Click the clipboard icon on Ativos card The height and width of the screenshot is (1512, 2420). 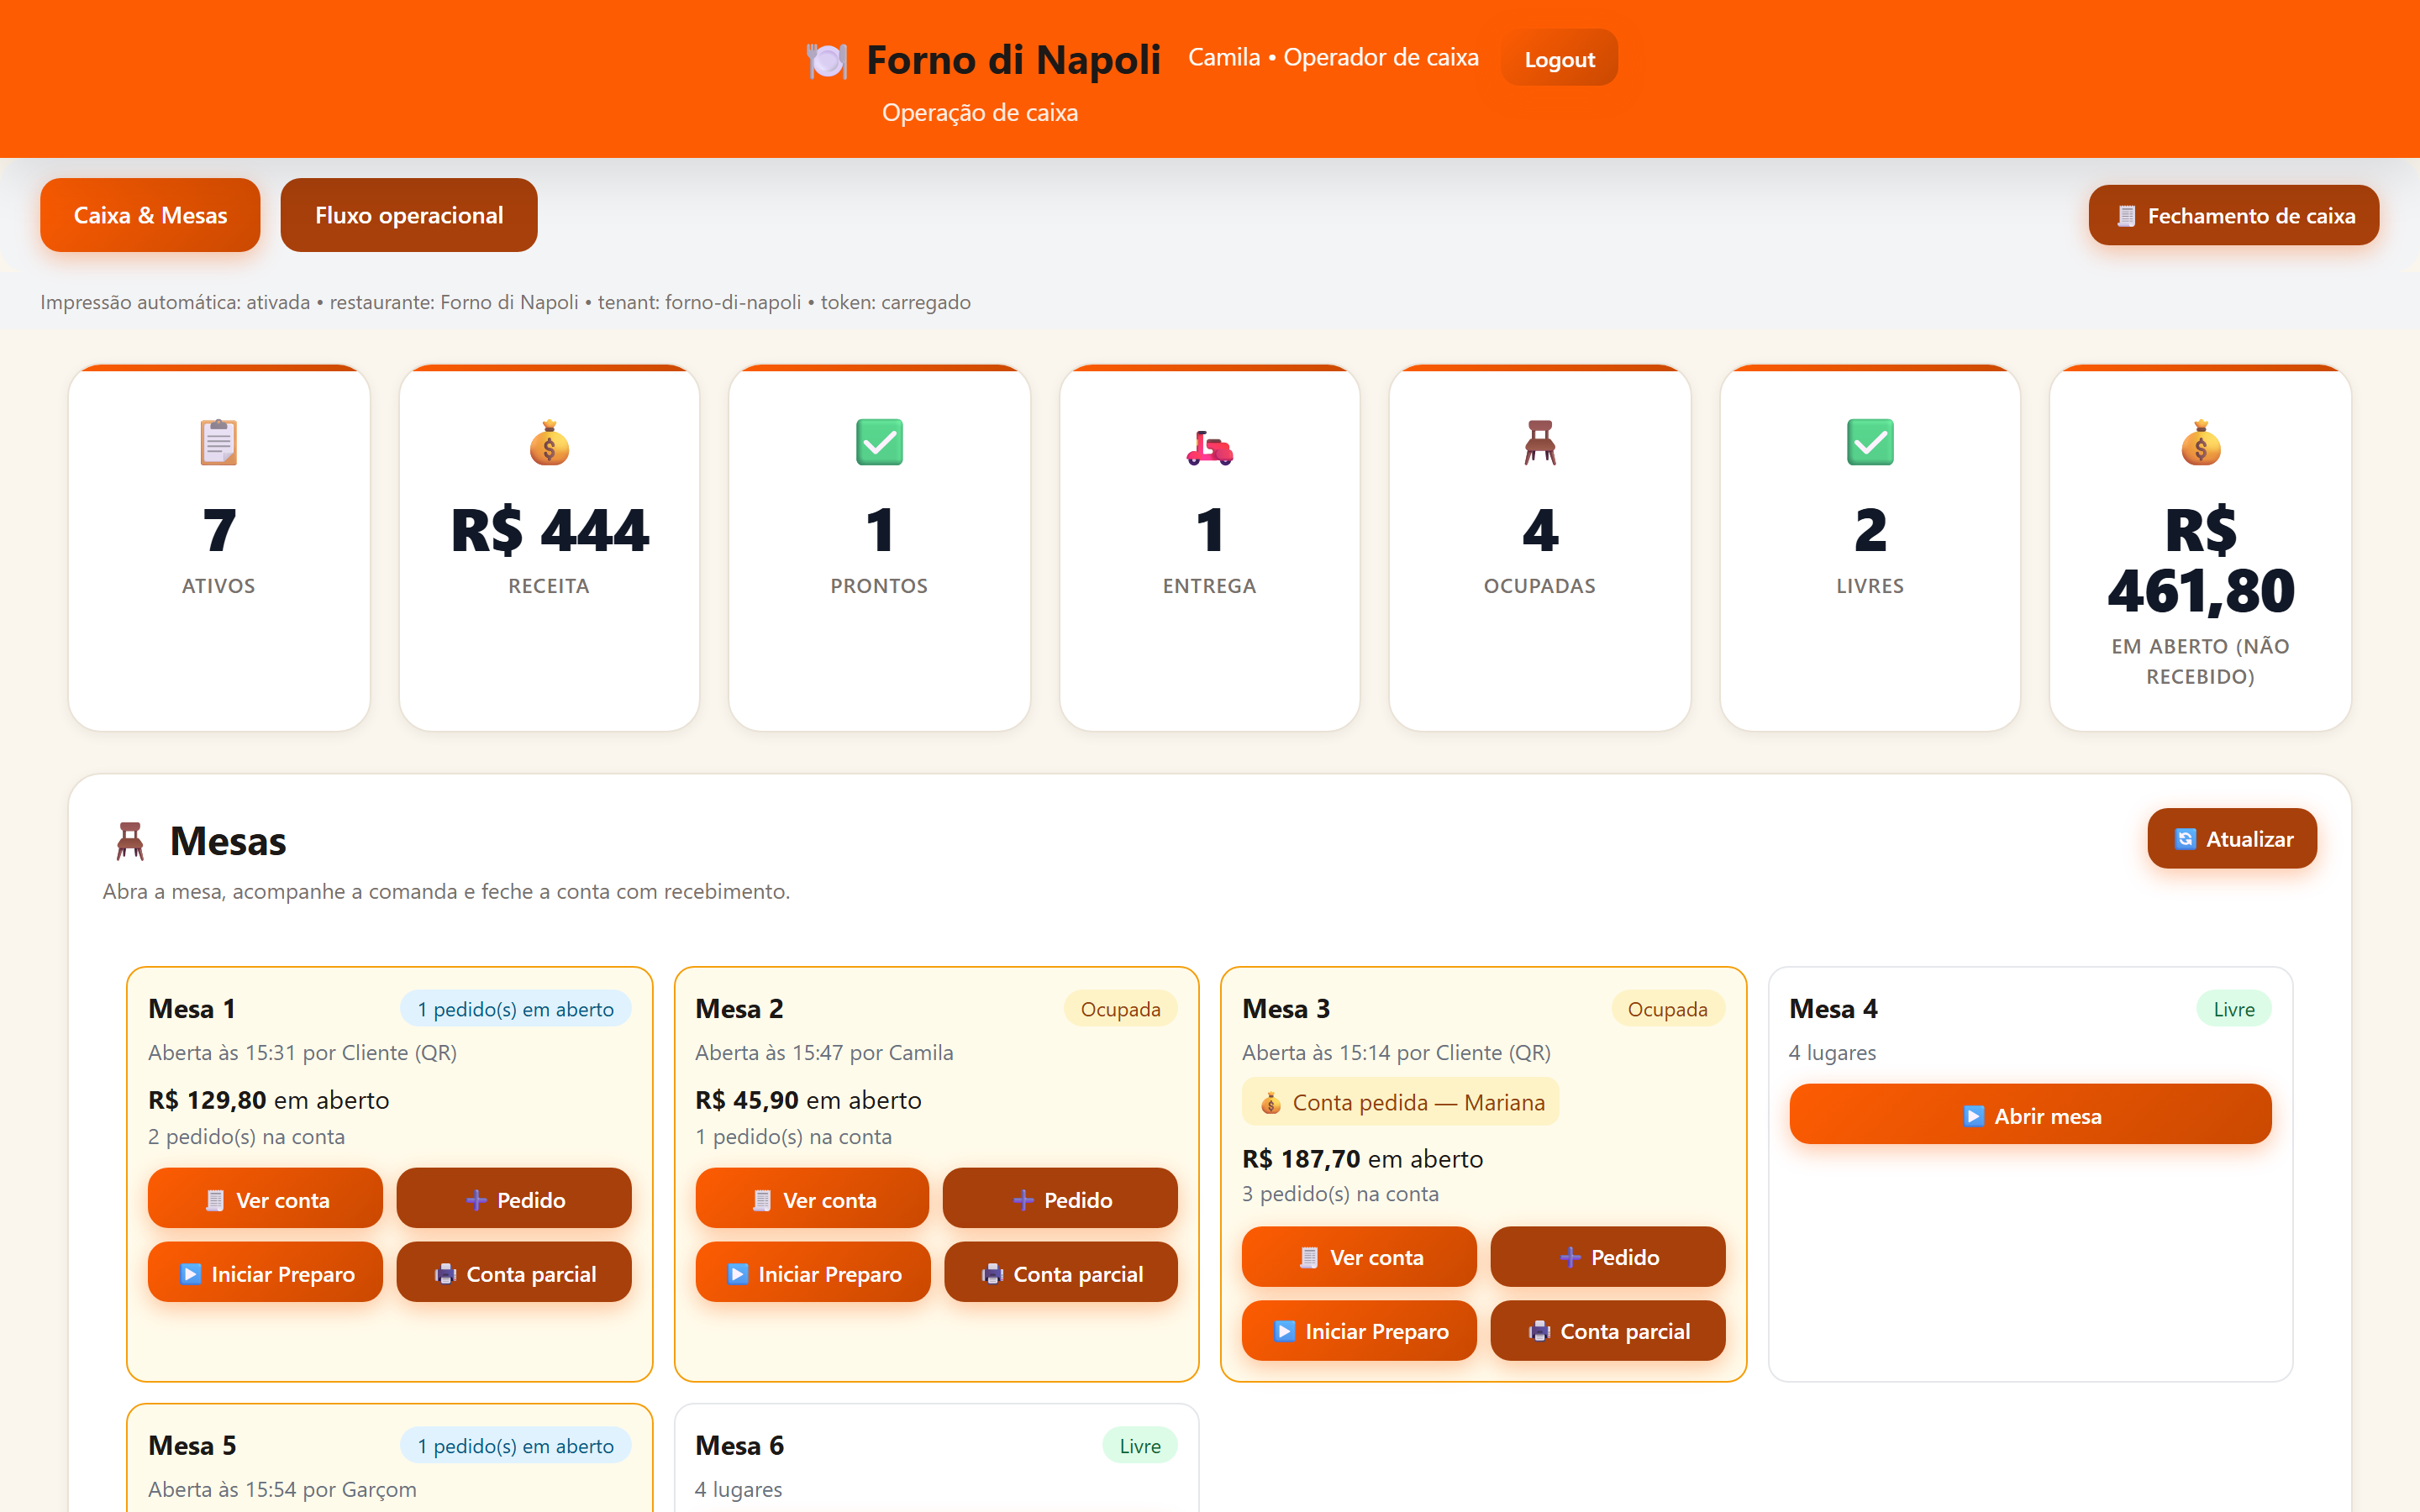(x=219, y=442)
